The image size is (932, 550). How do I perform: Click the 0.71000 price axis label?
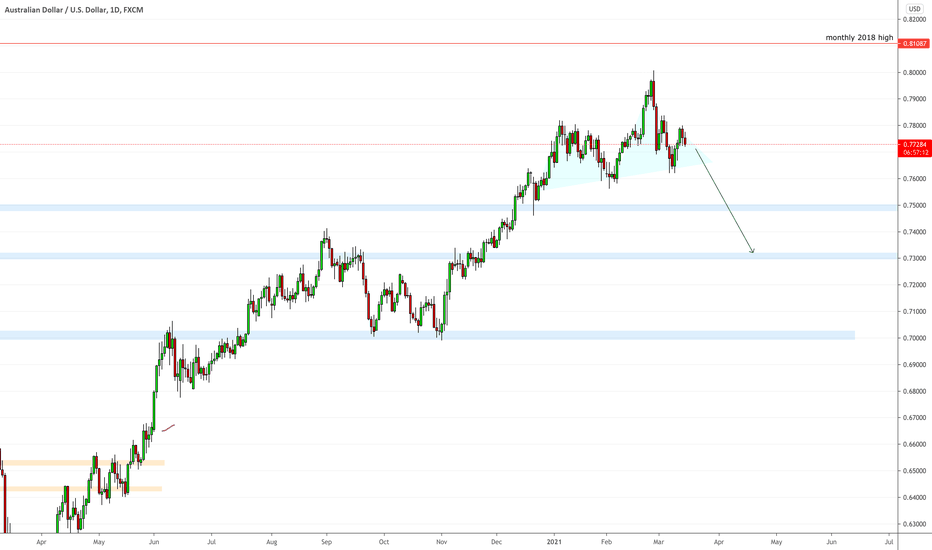(x=915, y=312)
